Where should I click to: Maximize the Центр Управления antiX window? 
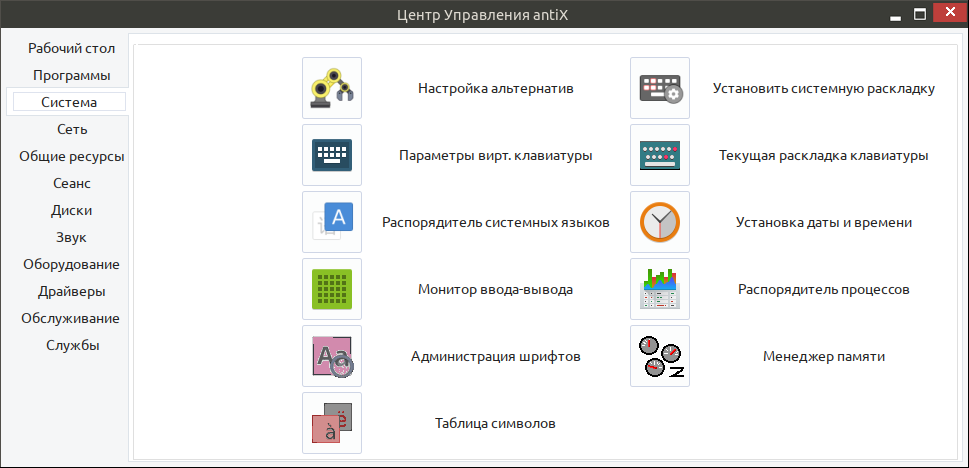(920, 14)
